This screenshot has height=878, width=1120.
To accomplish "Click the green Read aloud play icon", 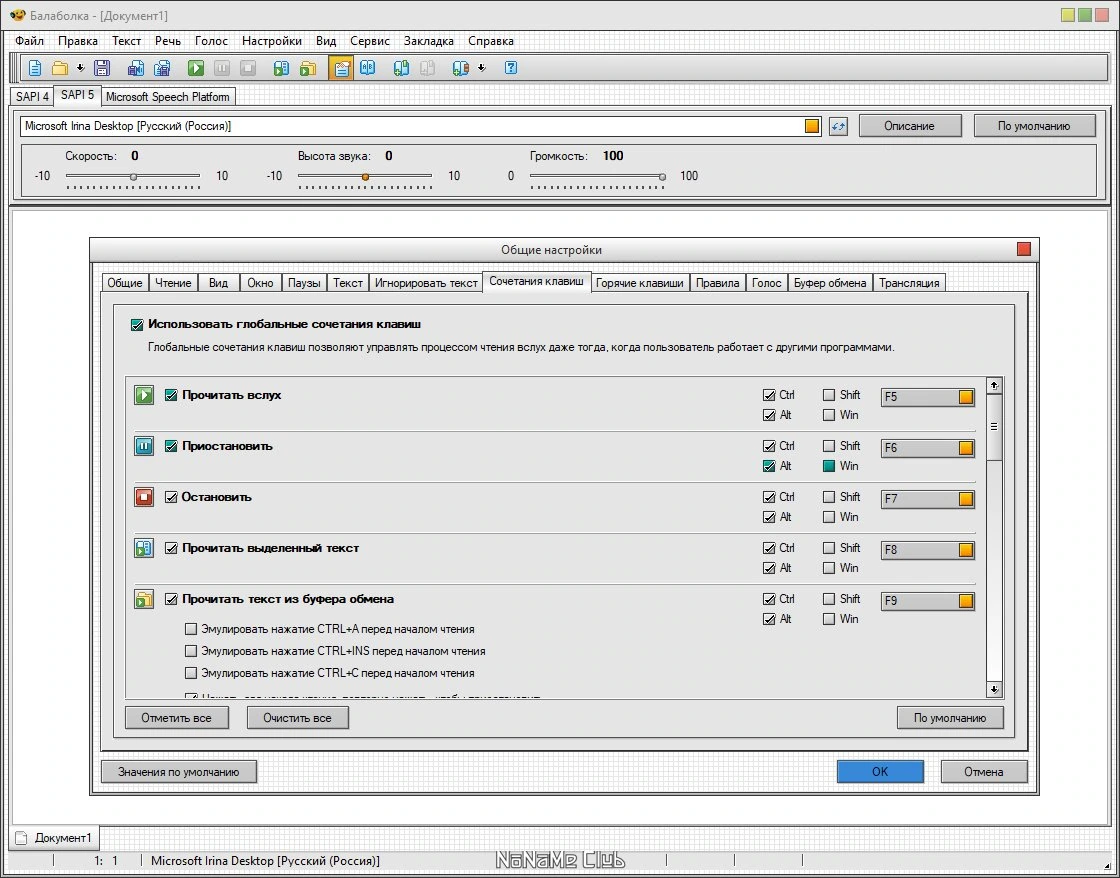I will [x=196, y=68].
